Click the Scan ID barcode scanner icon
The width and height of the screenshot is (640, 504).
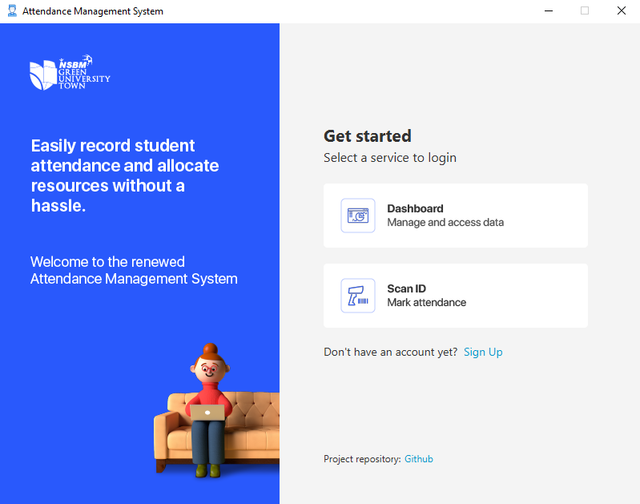358,295
